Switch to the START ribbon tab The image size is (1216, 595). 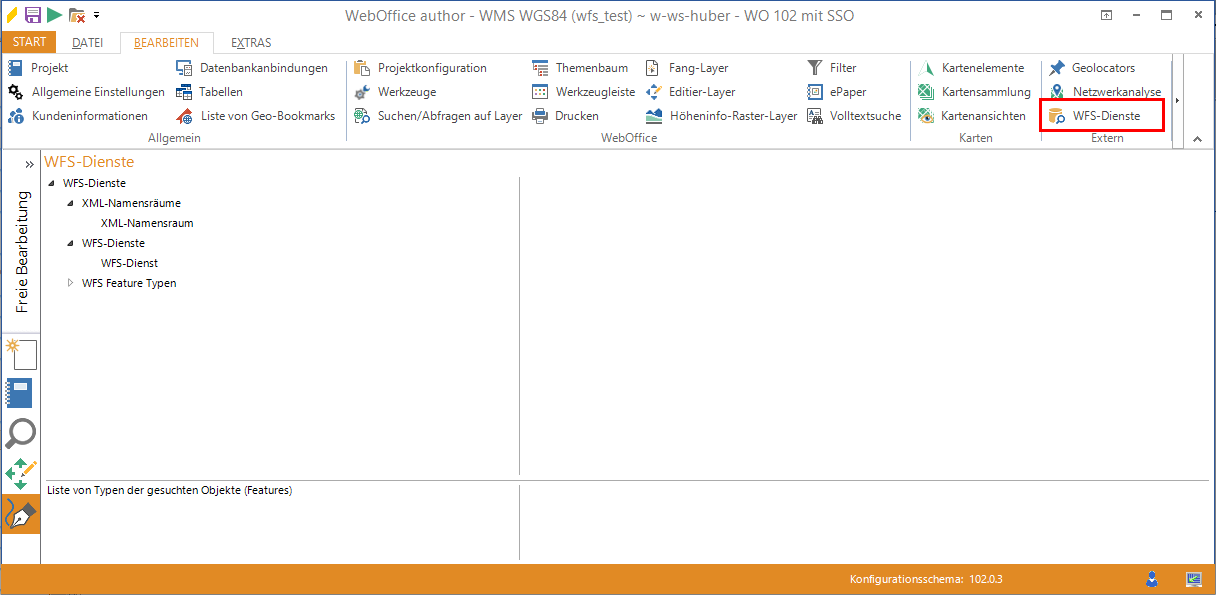29,42
